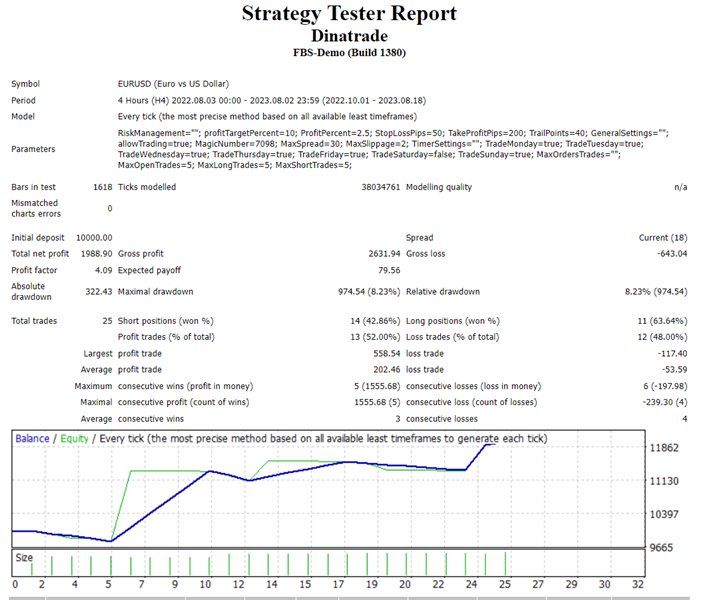Click the Maximal drawdown value 974.54 (8.23%)
701x600 pixels.
(369, 292)
